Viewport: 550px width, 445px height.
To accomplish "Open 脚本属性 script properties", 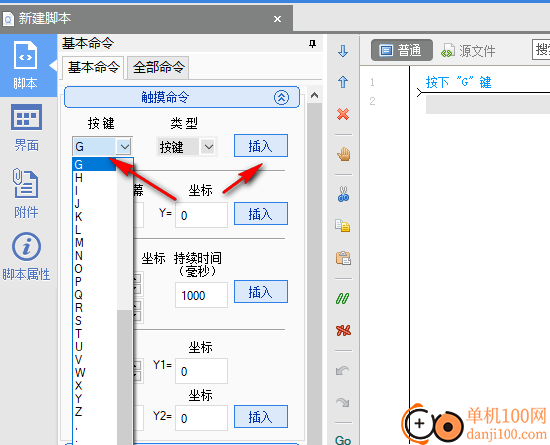I will click(26, 257).
